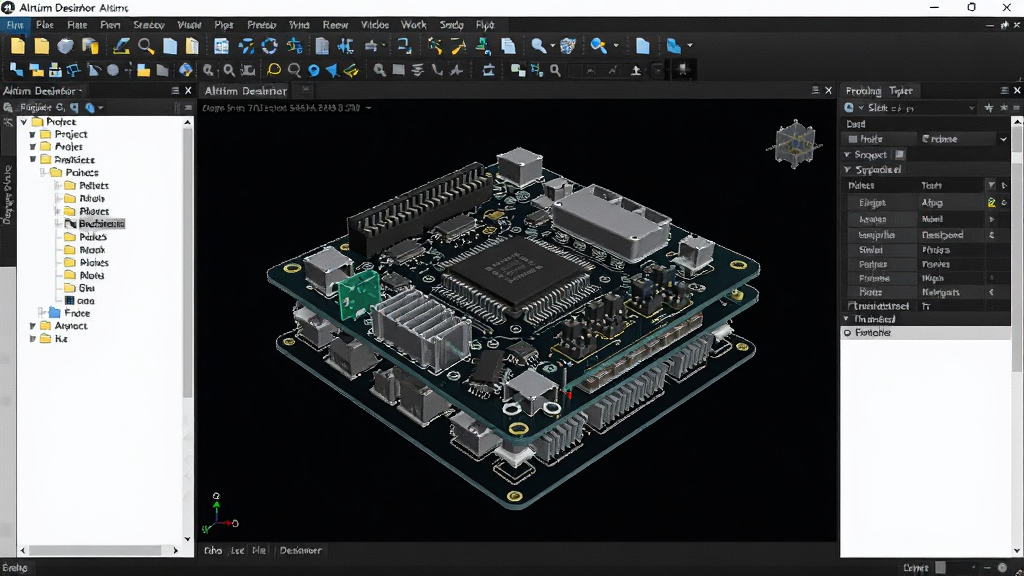
Task: Click the blue and orange sphere icon
Action: pyautogui.click(x=186, y=70)
